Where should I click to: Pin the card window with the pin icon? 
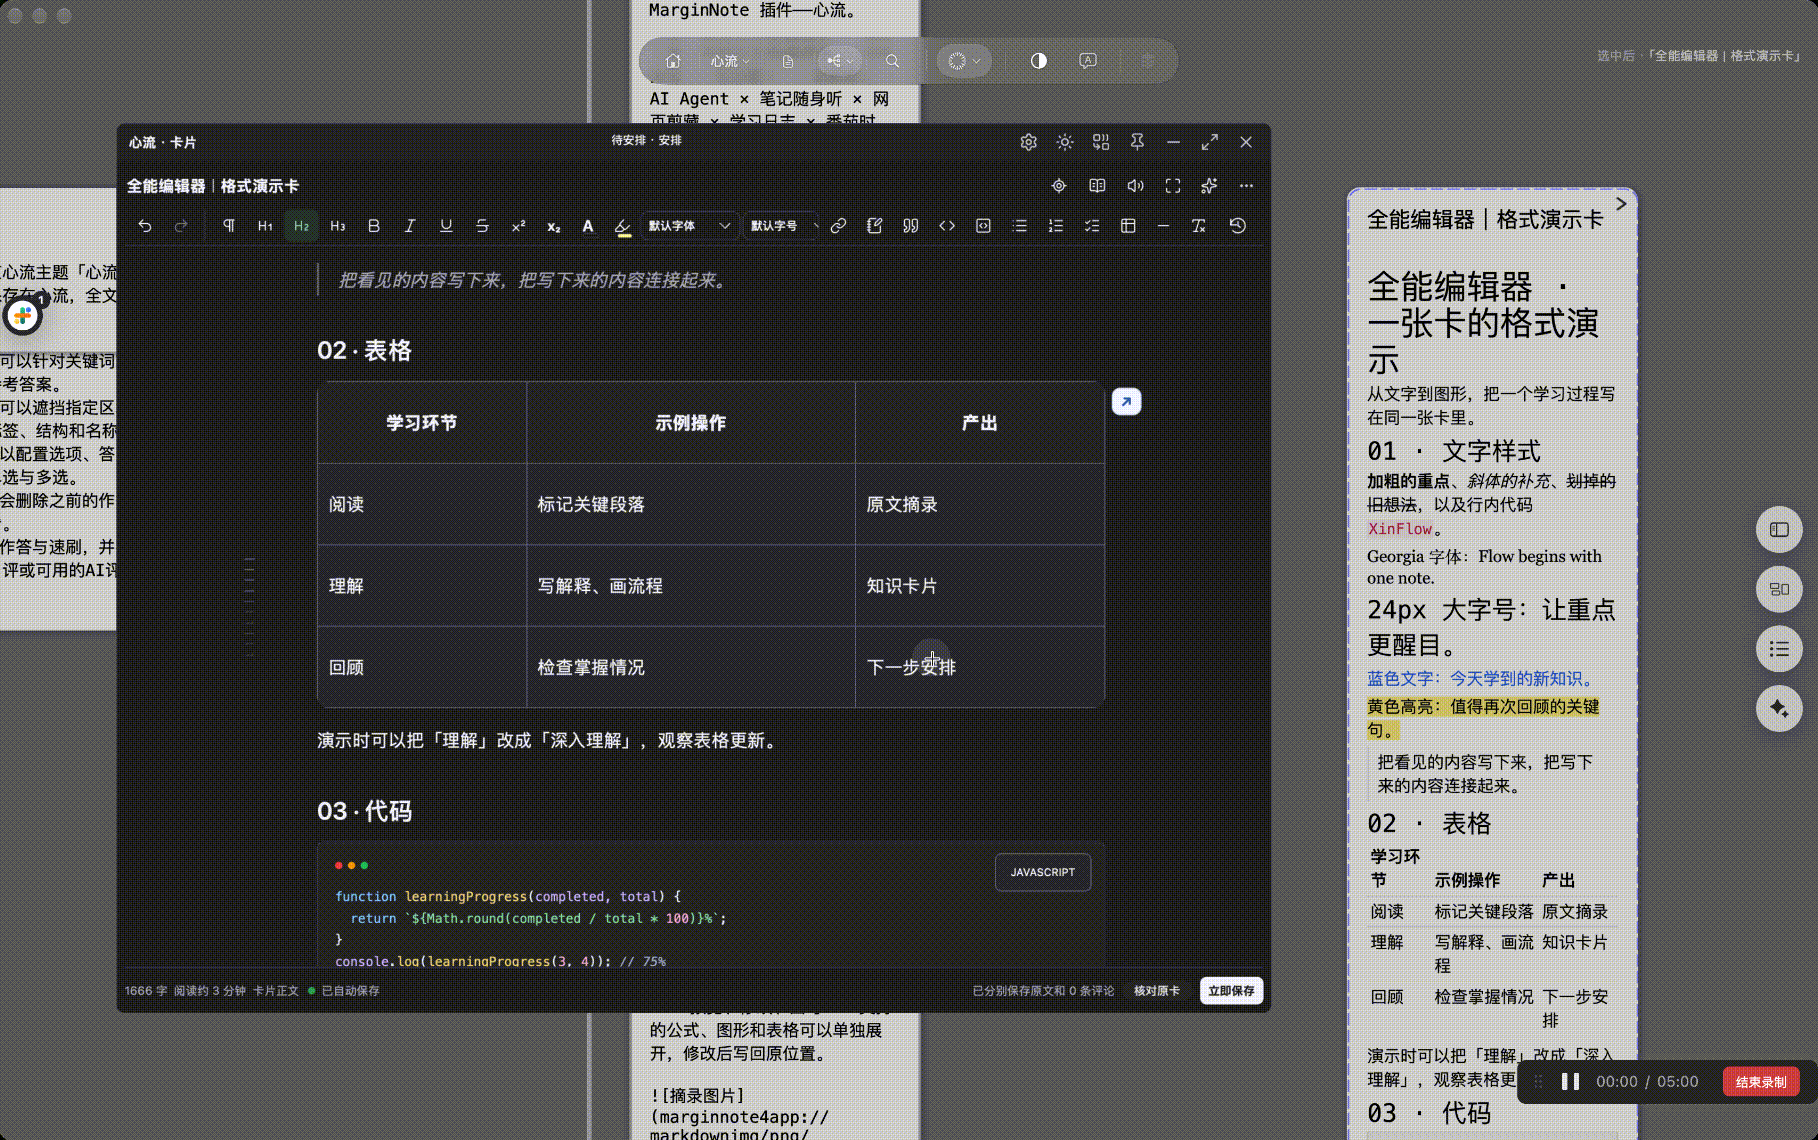click(x=1137, y=142)
